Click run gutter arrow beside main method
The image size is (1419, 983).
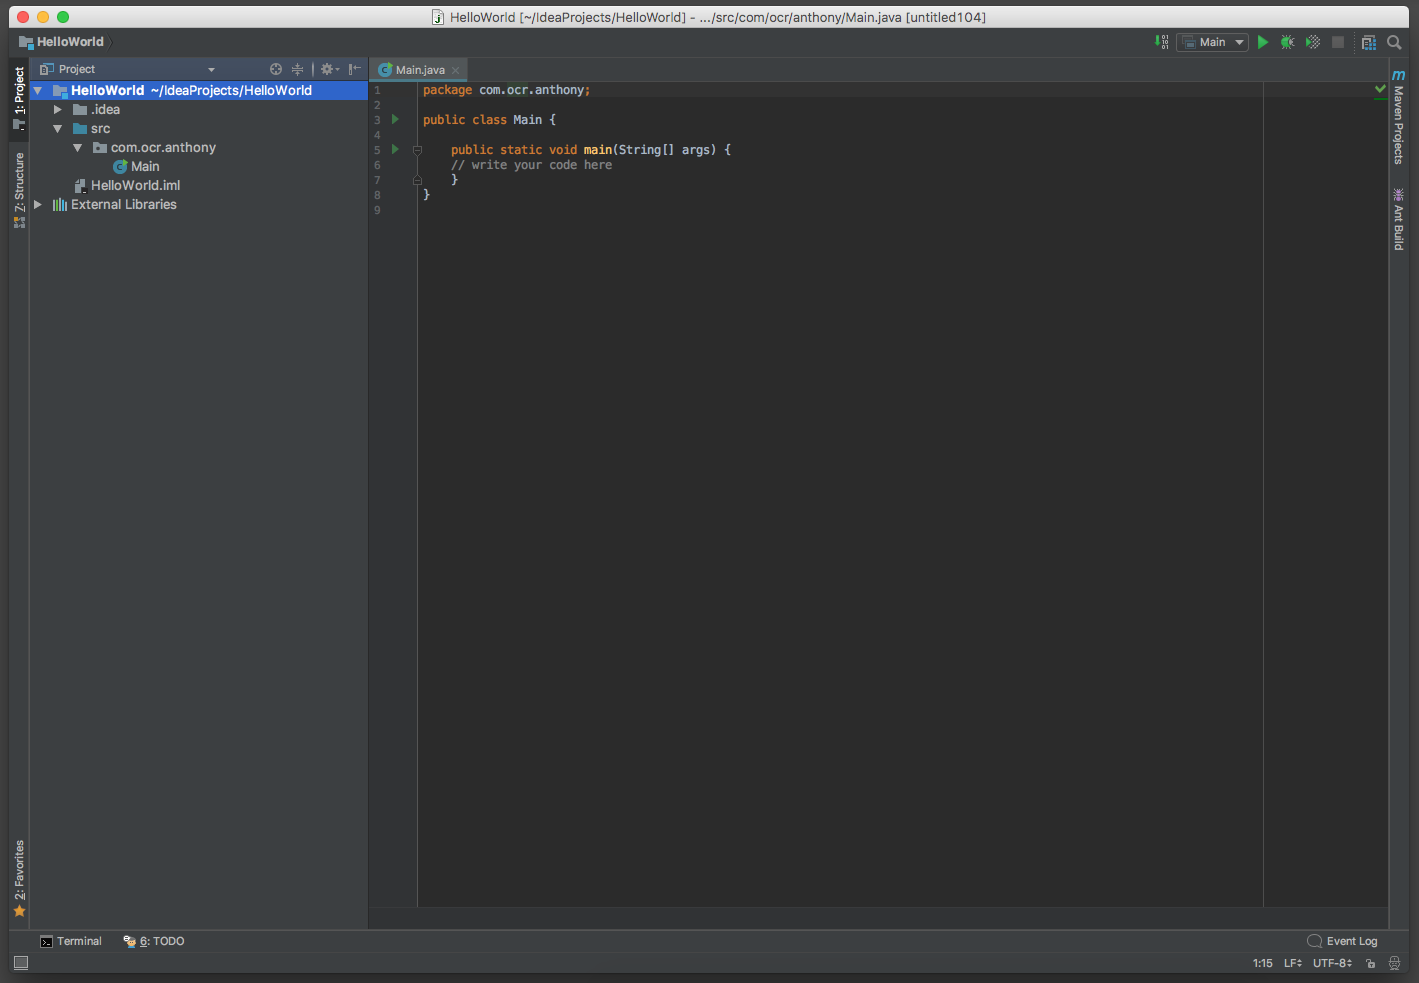point(396,149)
